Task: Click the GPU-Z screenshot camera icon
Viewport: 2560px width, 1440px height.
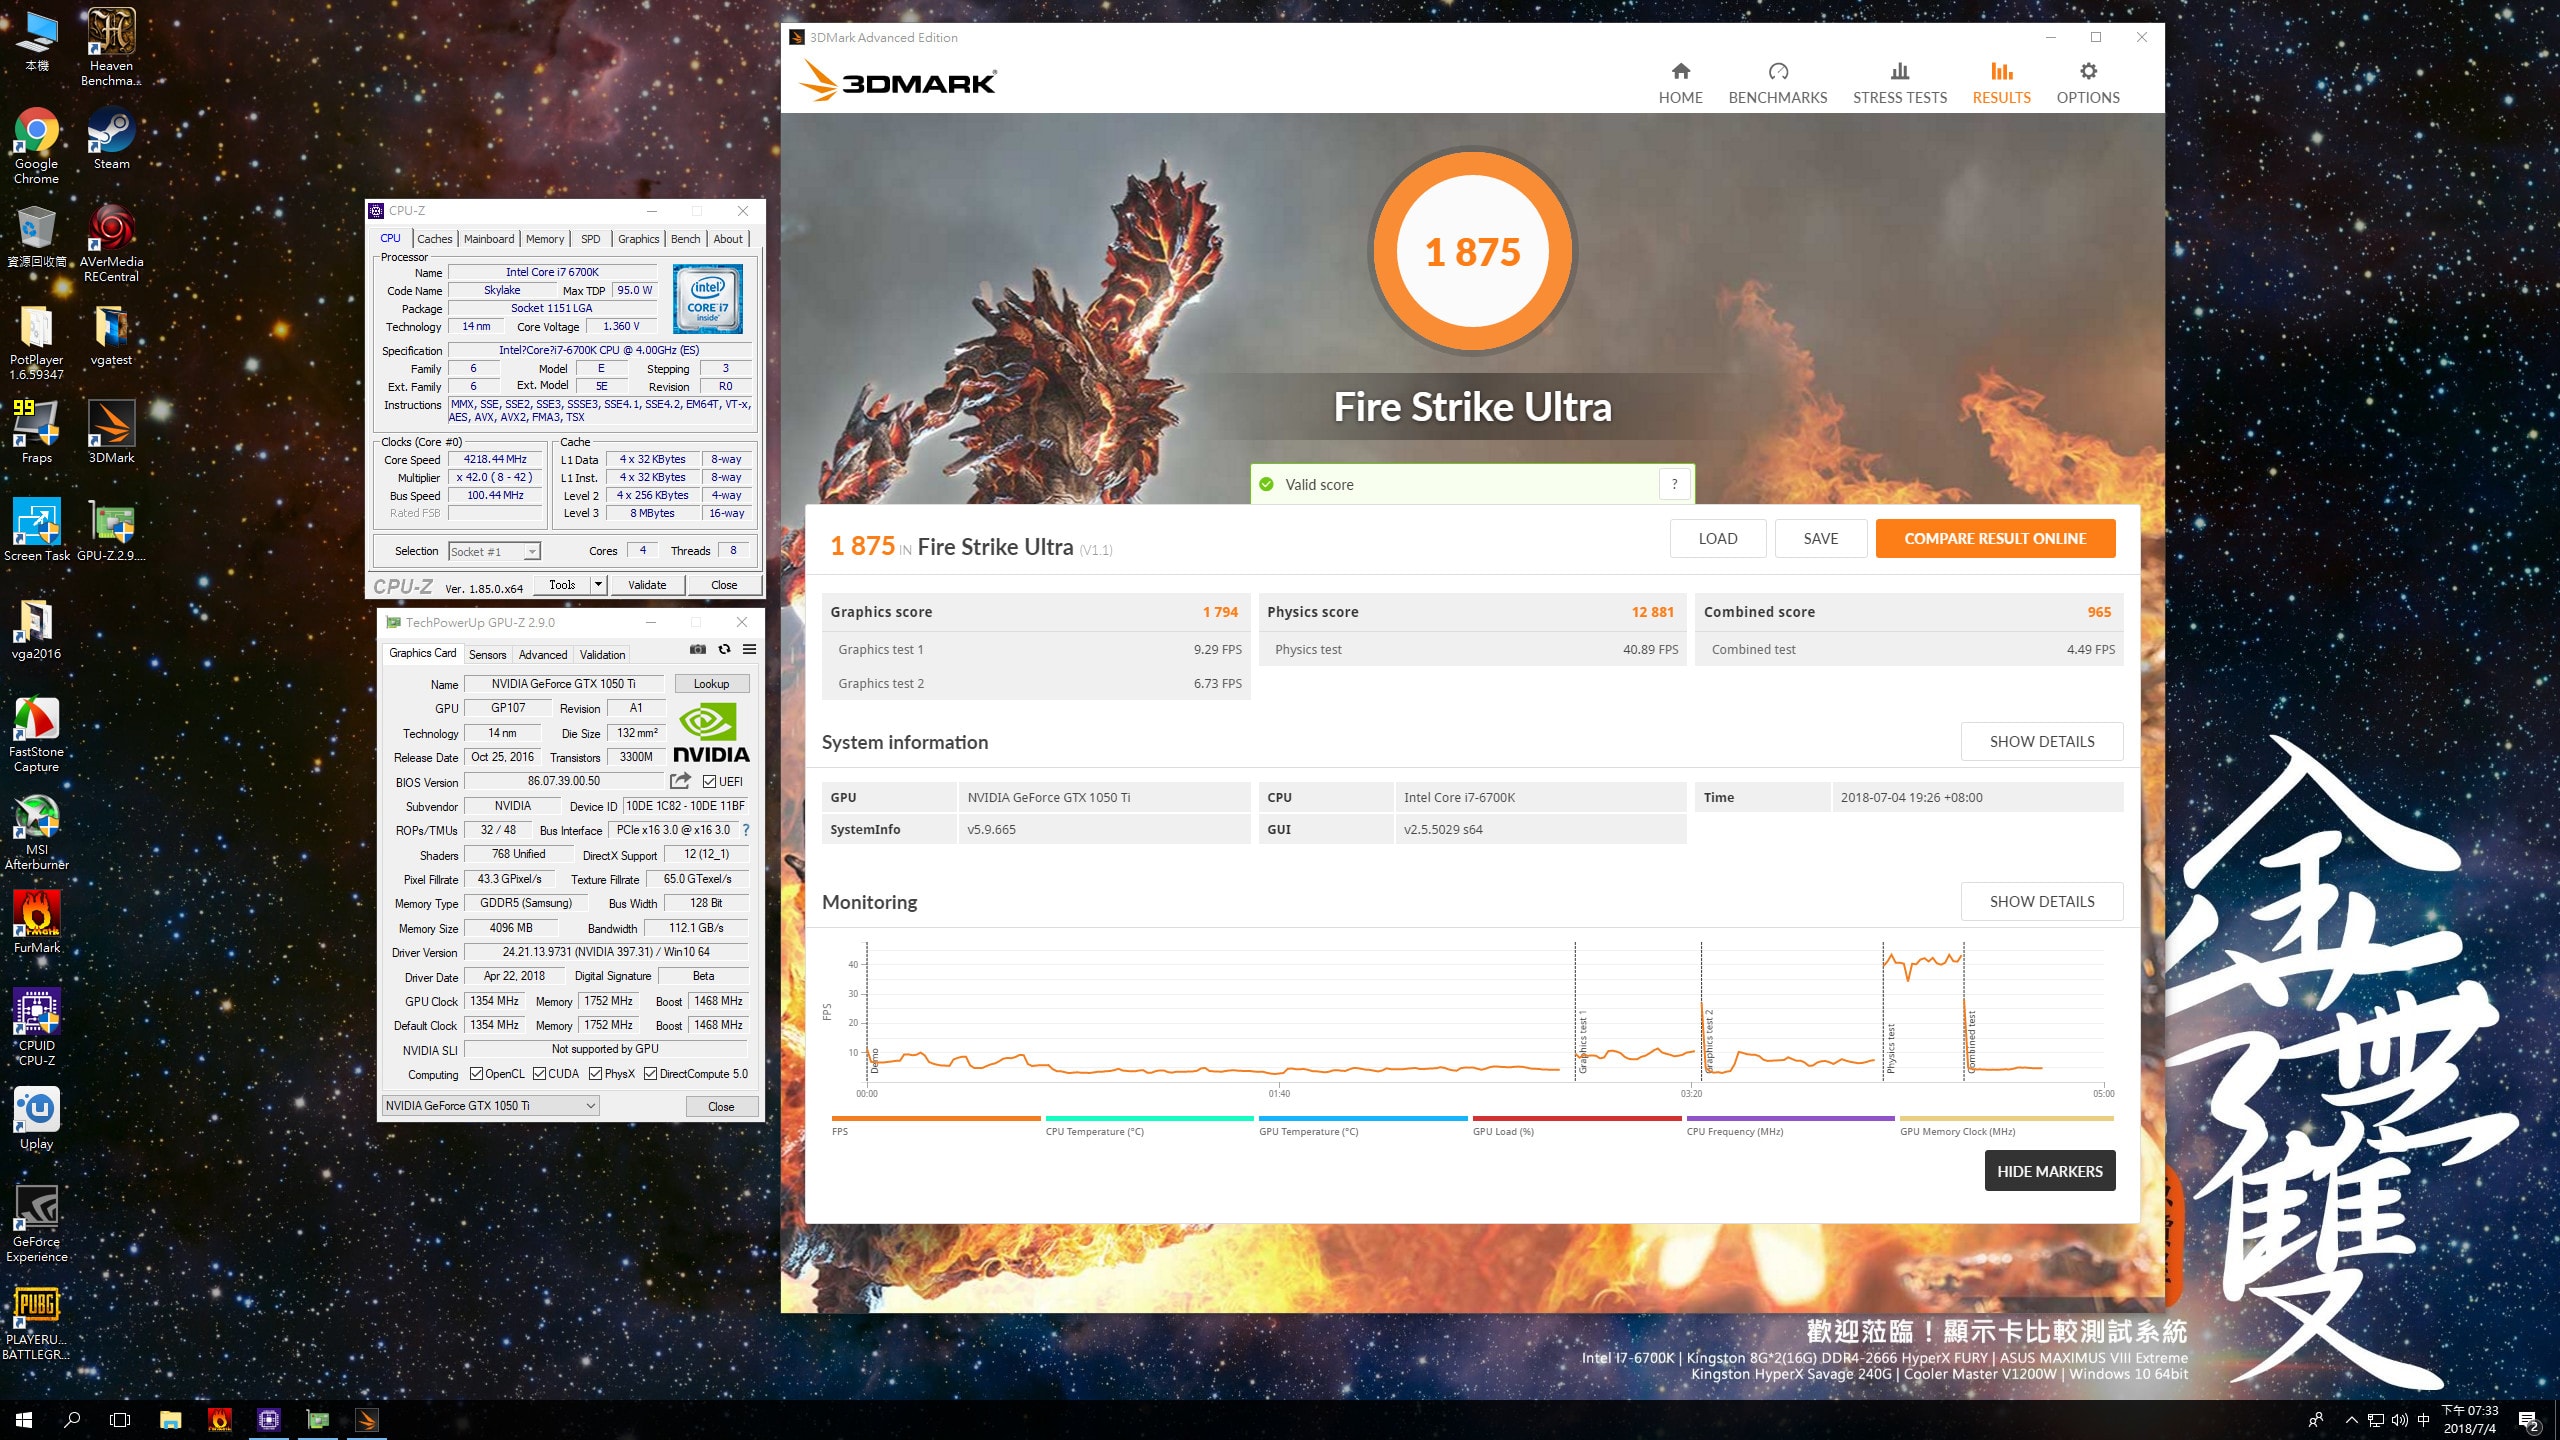Action: 698,650
